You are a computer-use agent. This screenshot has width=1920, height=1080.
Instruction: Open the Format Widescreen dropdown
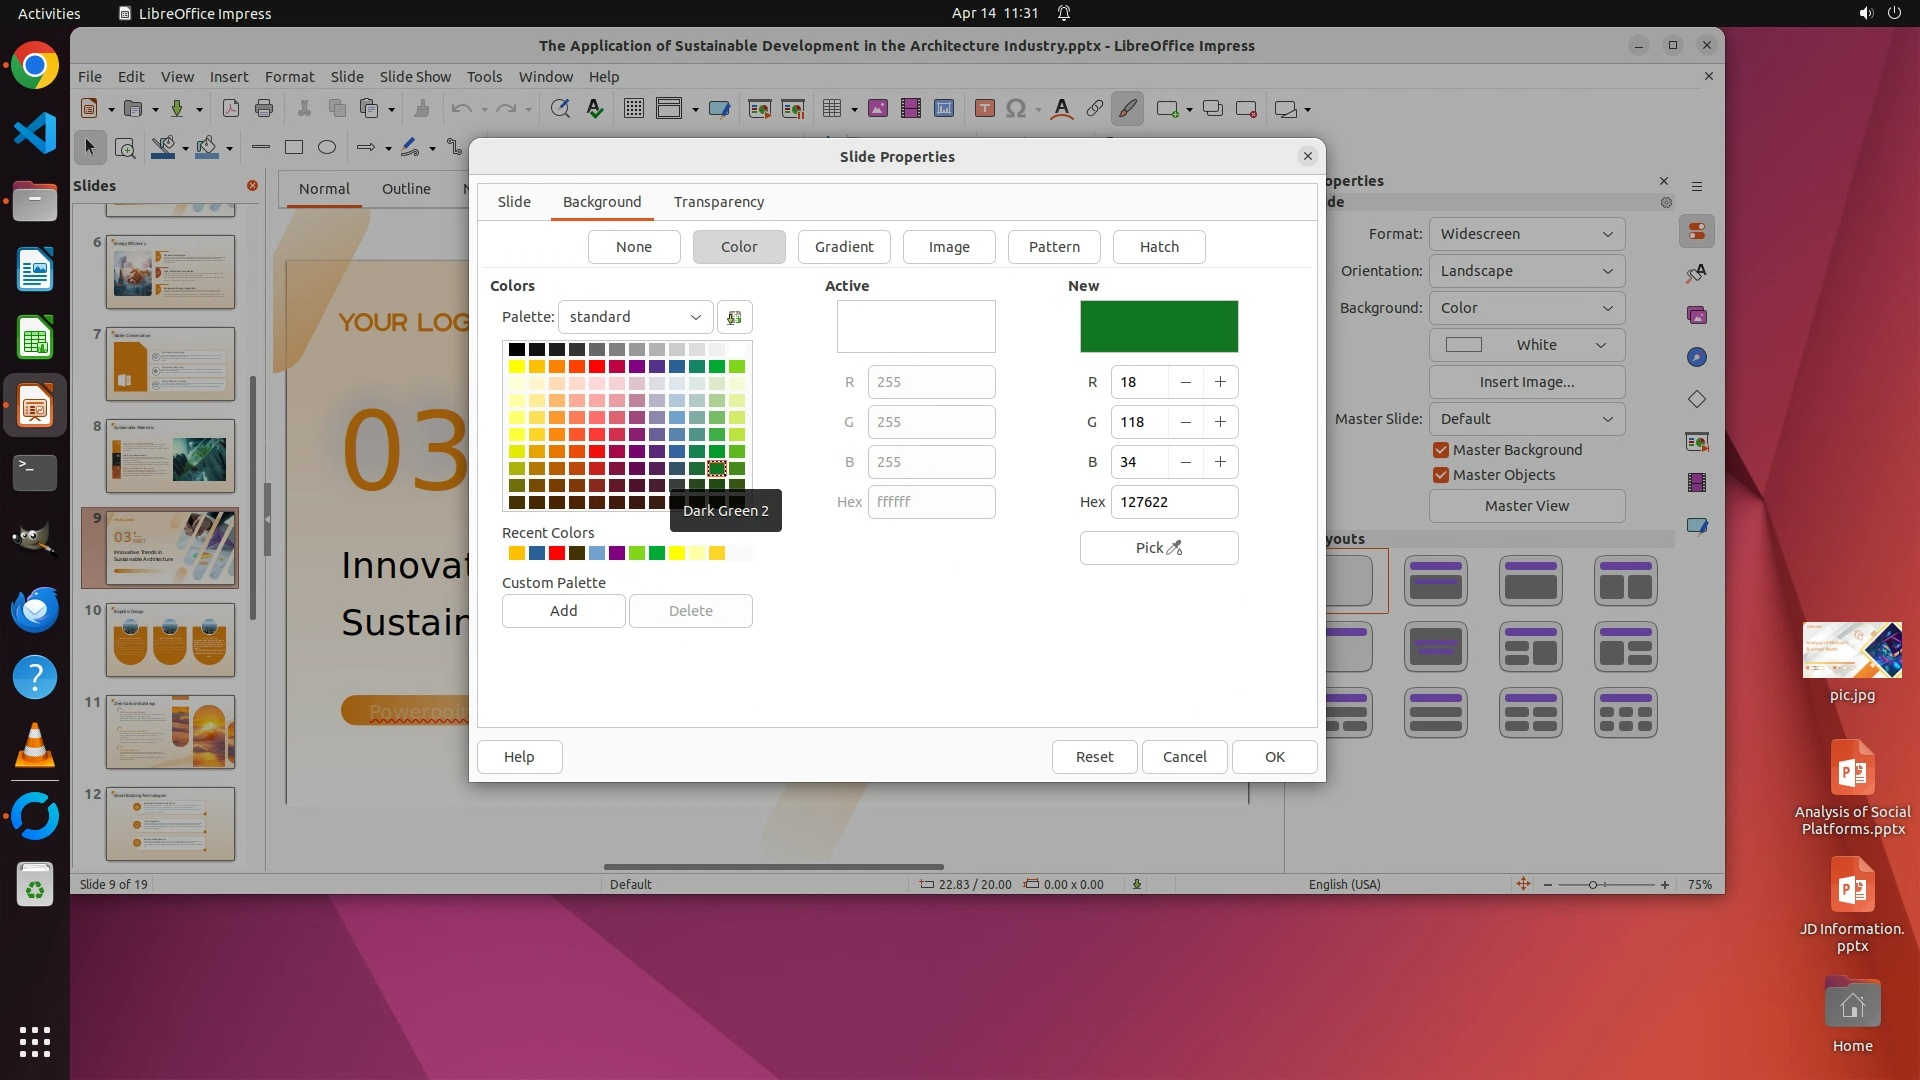1526,234
